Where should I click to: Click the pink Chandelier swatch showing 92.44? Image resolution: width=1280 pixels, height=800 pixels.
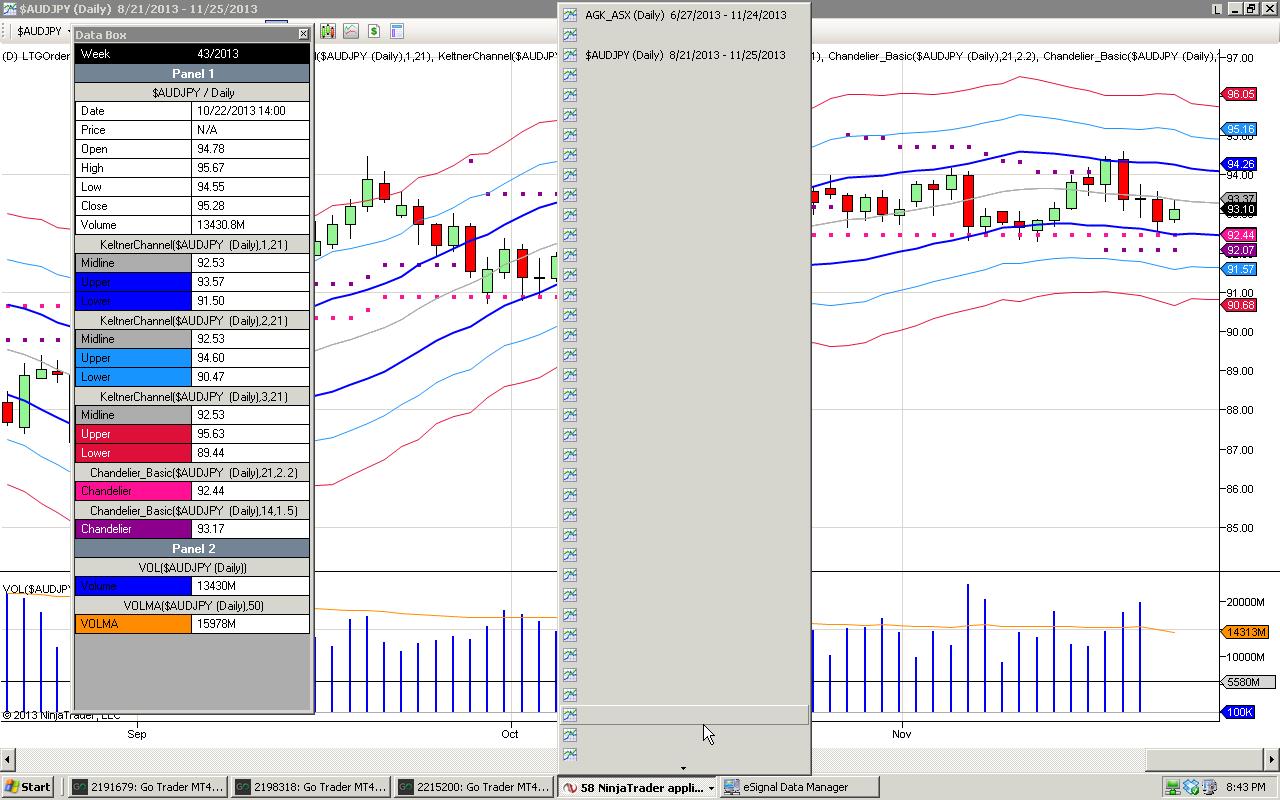click(133, 491)
